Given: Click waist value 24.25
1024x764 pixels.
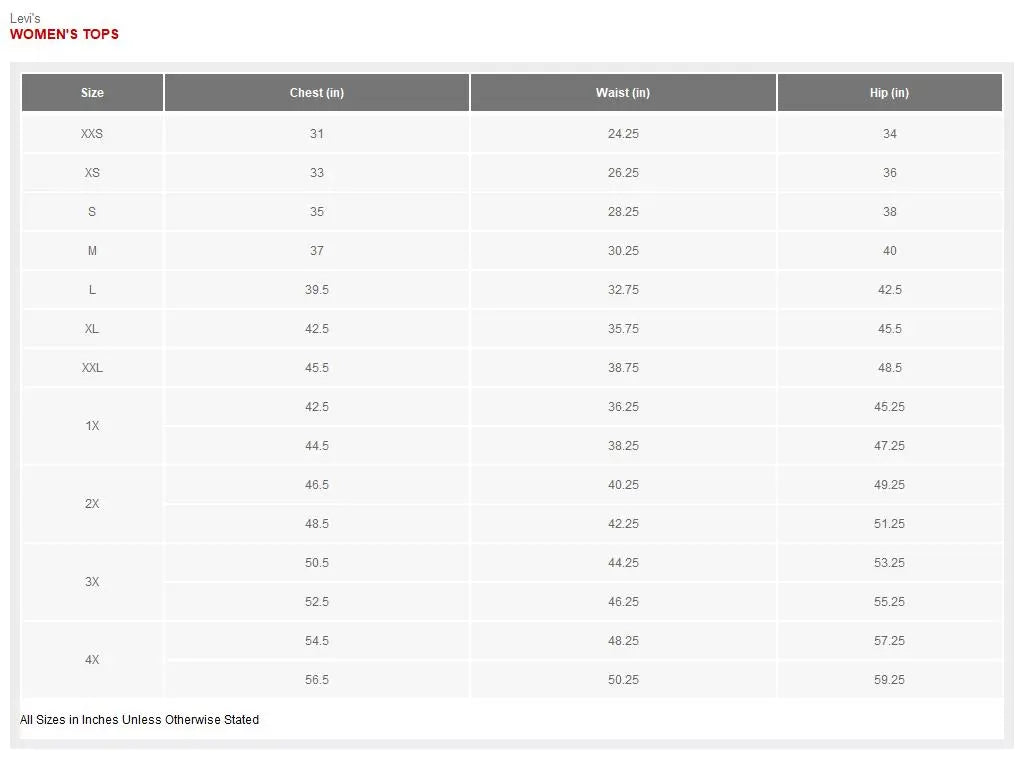Looking at the screenshot, I should click(x=623, y=134).
